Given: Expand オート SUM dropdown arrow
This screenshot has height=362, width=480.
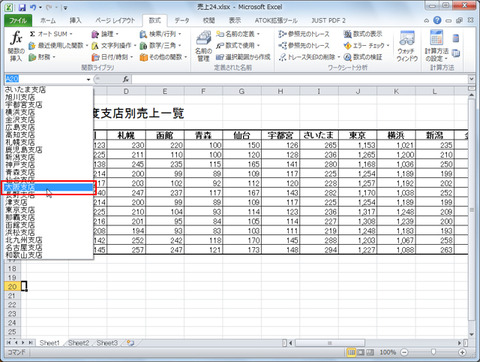Looking at the screenshot, I should pyautogui.click(x=71, y=34).
